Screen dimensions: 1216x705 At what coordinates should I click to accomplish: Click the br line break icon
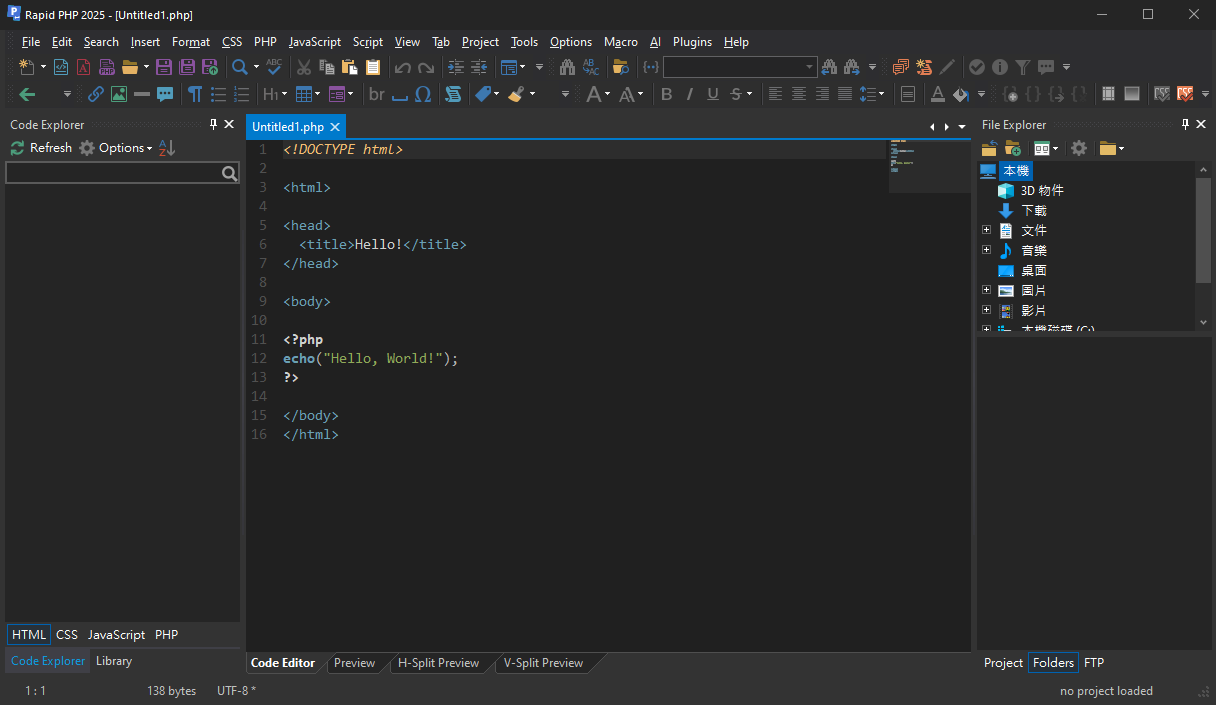click(376, 94)
